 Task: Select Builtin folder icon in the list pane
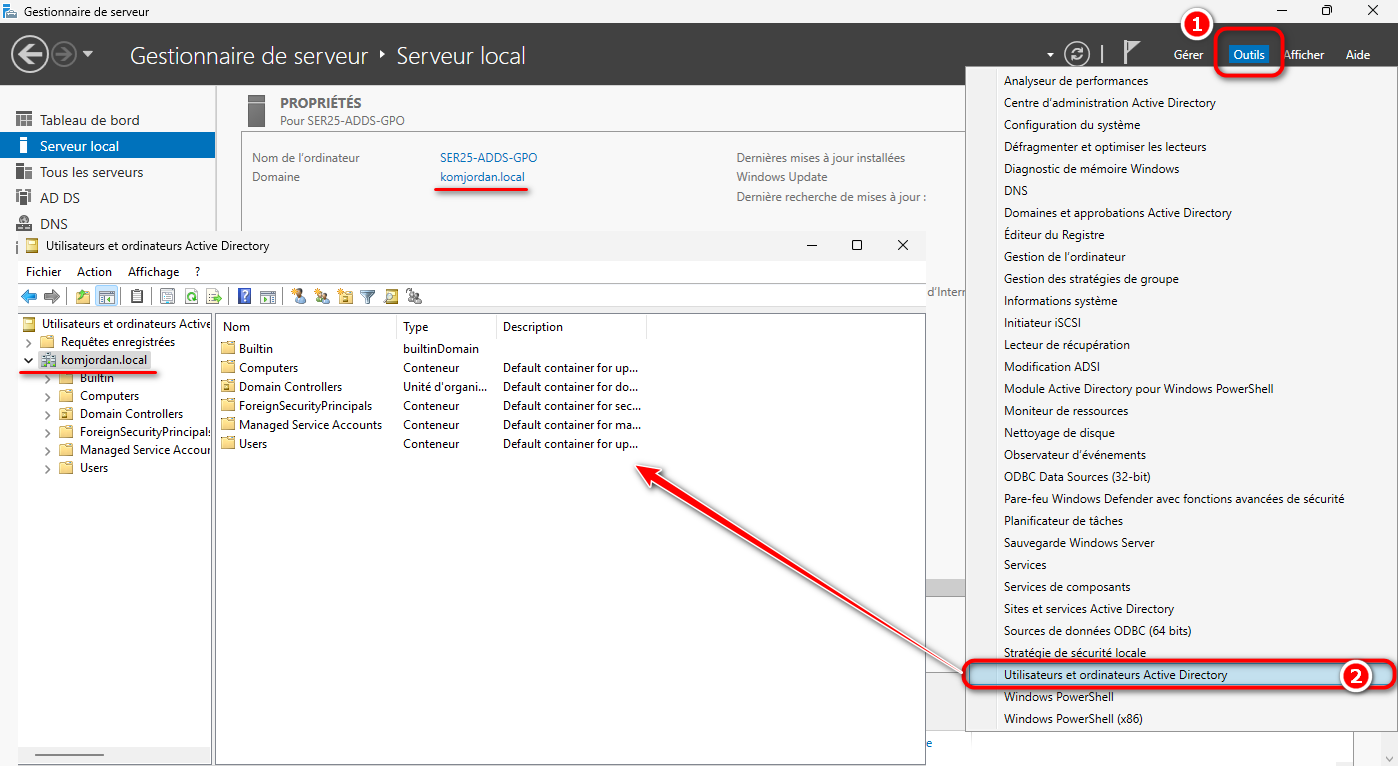tap(228, 349)
